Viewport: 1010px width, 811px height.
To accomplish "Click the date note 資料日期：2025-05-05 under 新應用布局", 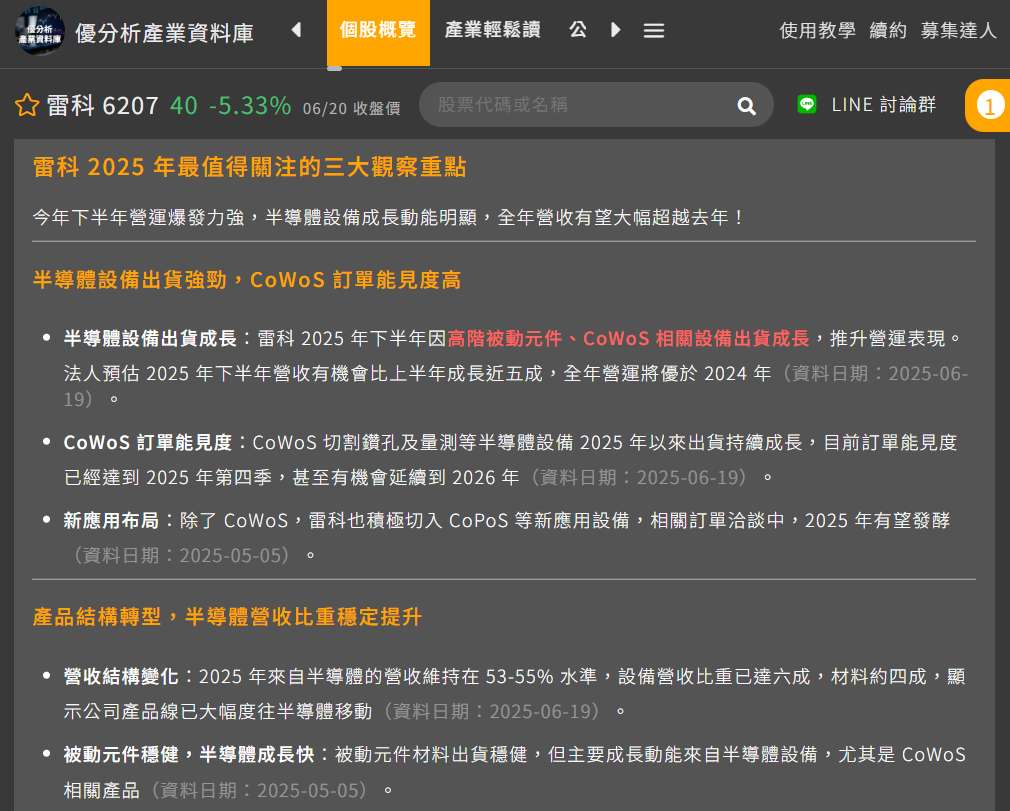I will pos(180,555).
